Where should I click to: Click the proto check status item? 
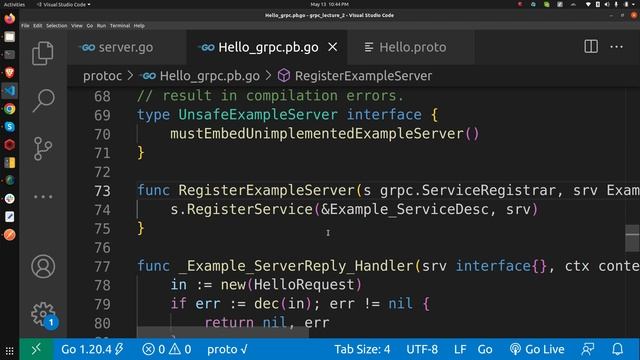[227, 349]
